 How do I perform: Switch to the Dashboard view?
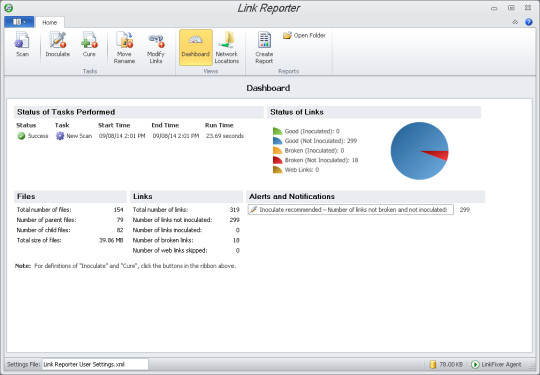pos(196,48)
